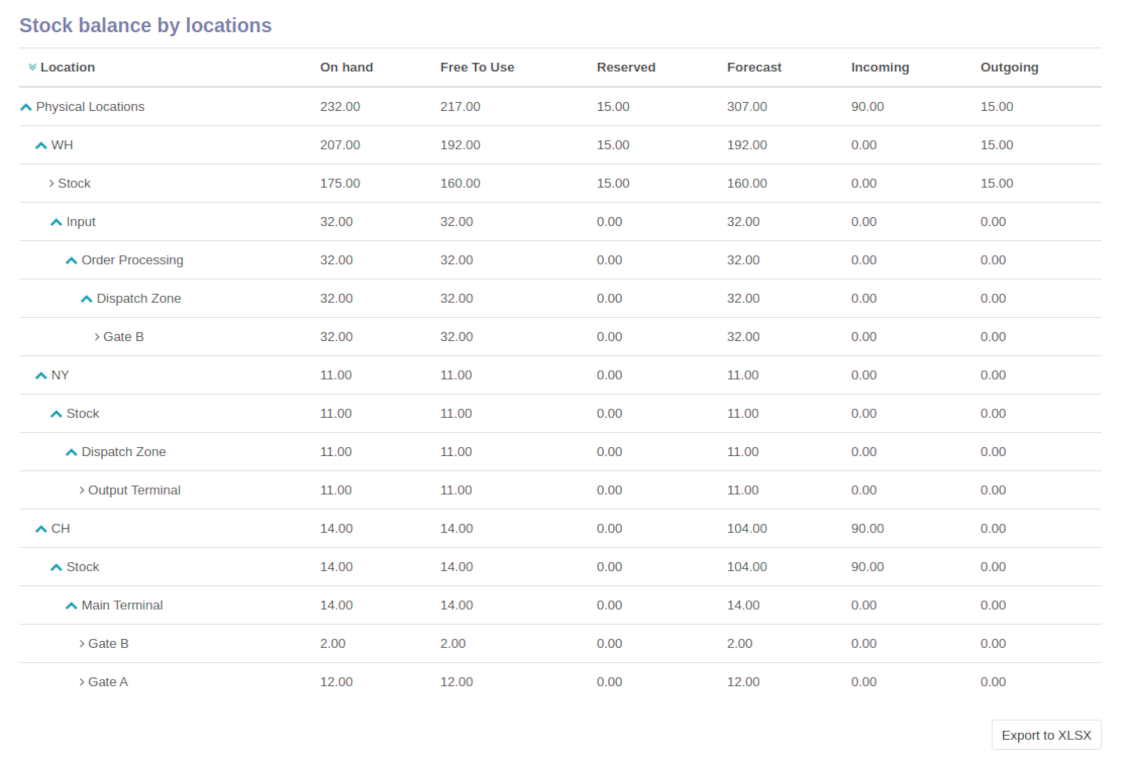This screenshot has width=1130, height=765.
Task: Collapse the Order Processing row
Action: (x=71, y=261)
